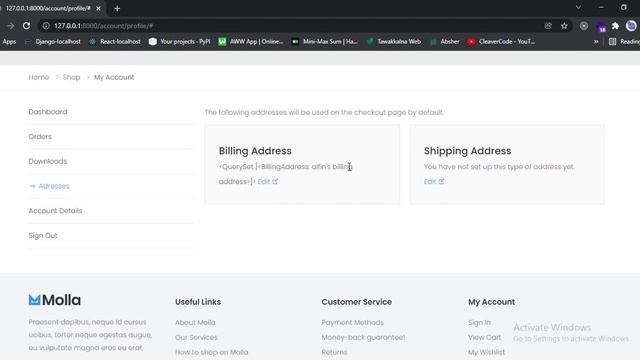640x360 pixels.
Task: Close the current profile tab
Action: click(x=98, y=8)
